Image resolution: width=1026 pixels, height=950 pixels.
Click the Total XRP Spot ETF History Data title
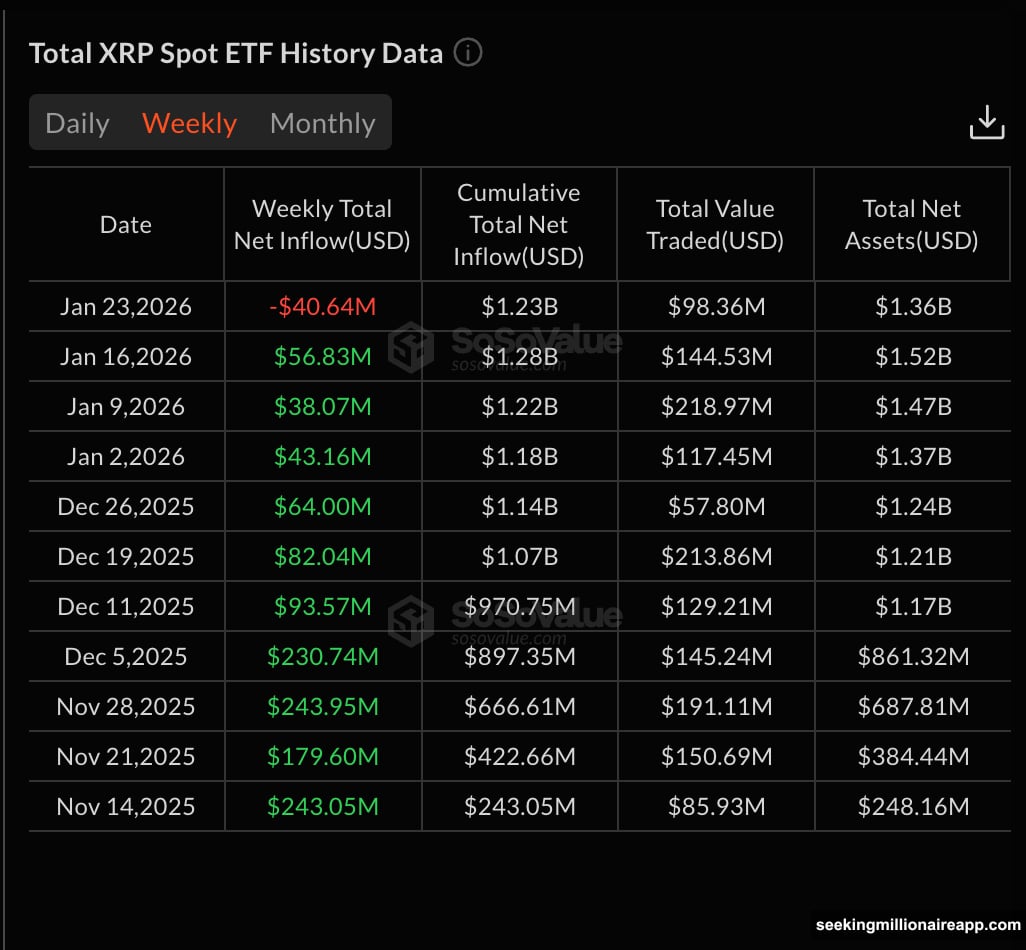point(237,54)
